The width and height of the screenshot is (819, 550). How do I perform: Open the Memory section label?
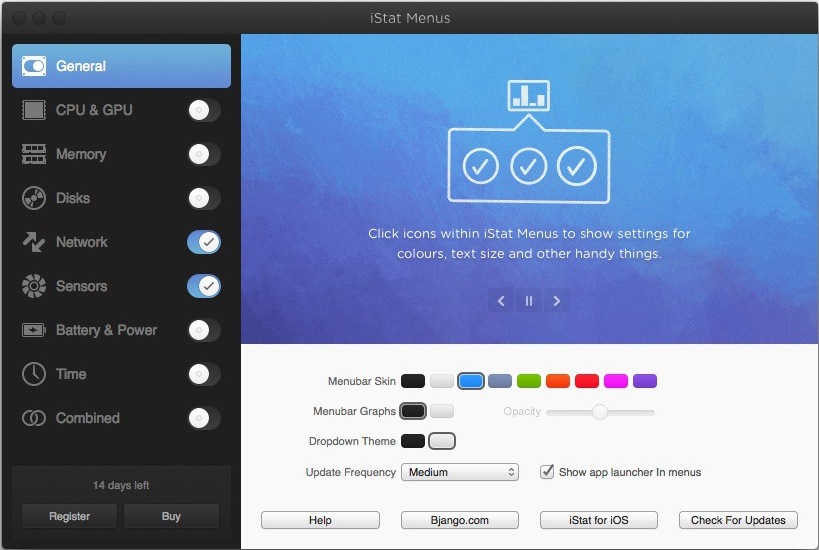pos(81,154)
